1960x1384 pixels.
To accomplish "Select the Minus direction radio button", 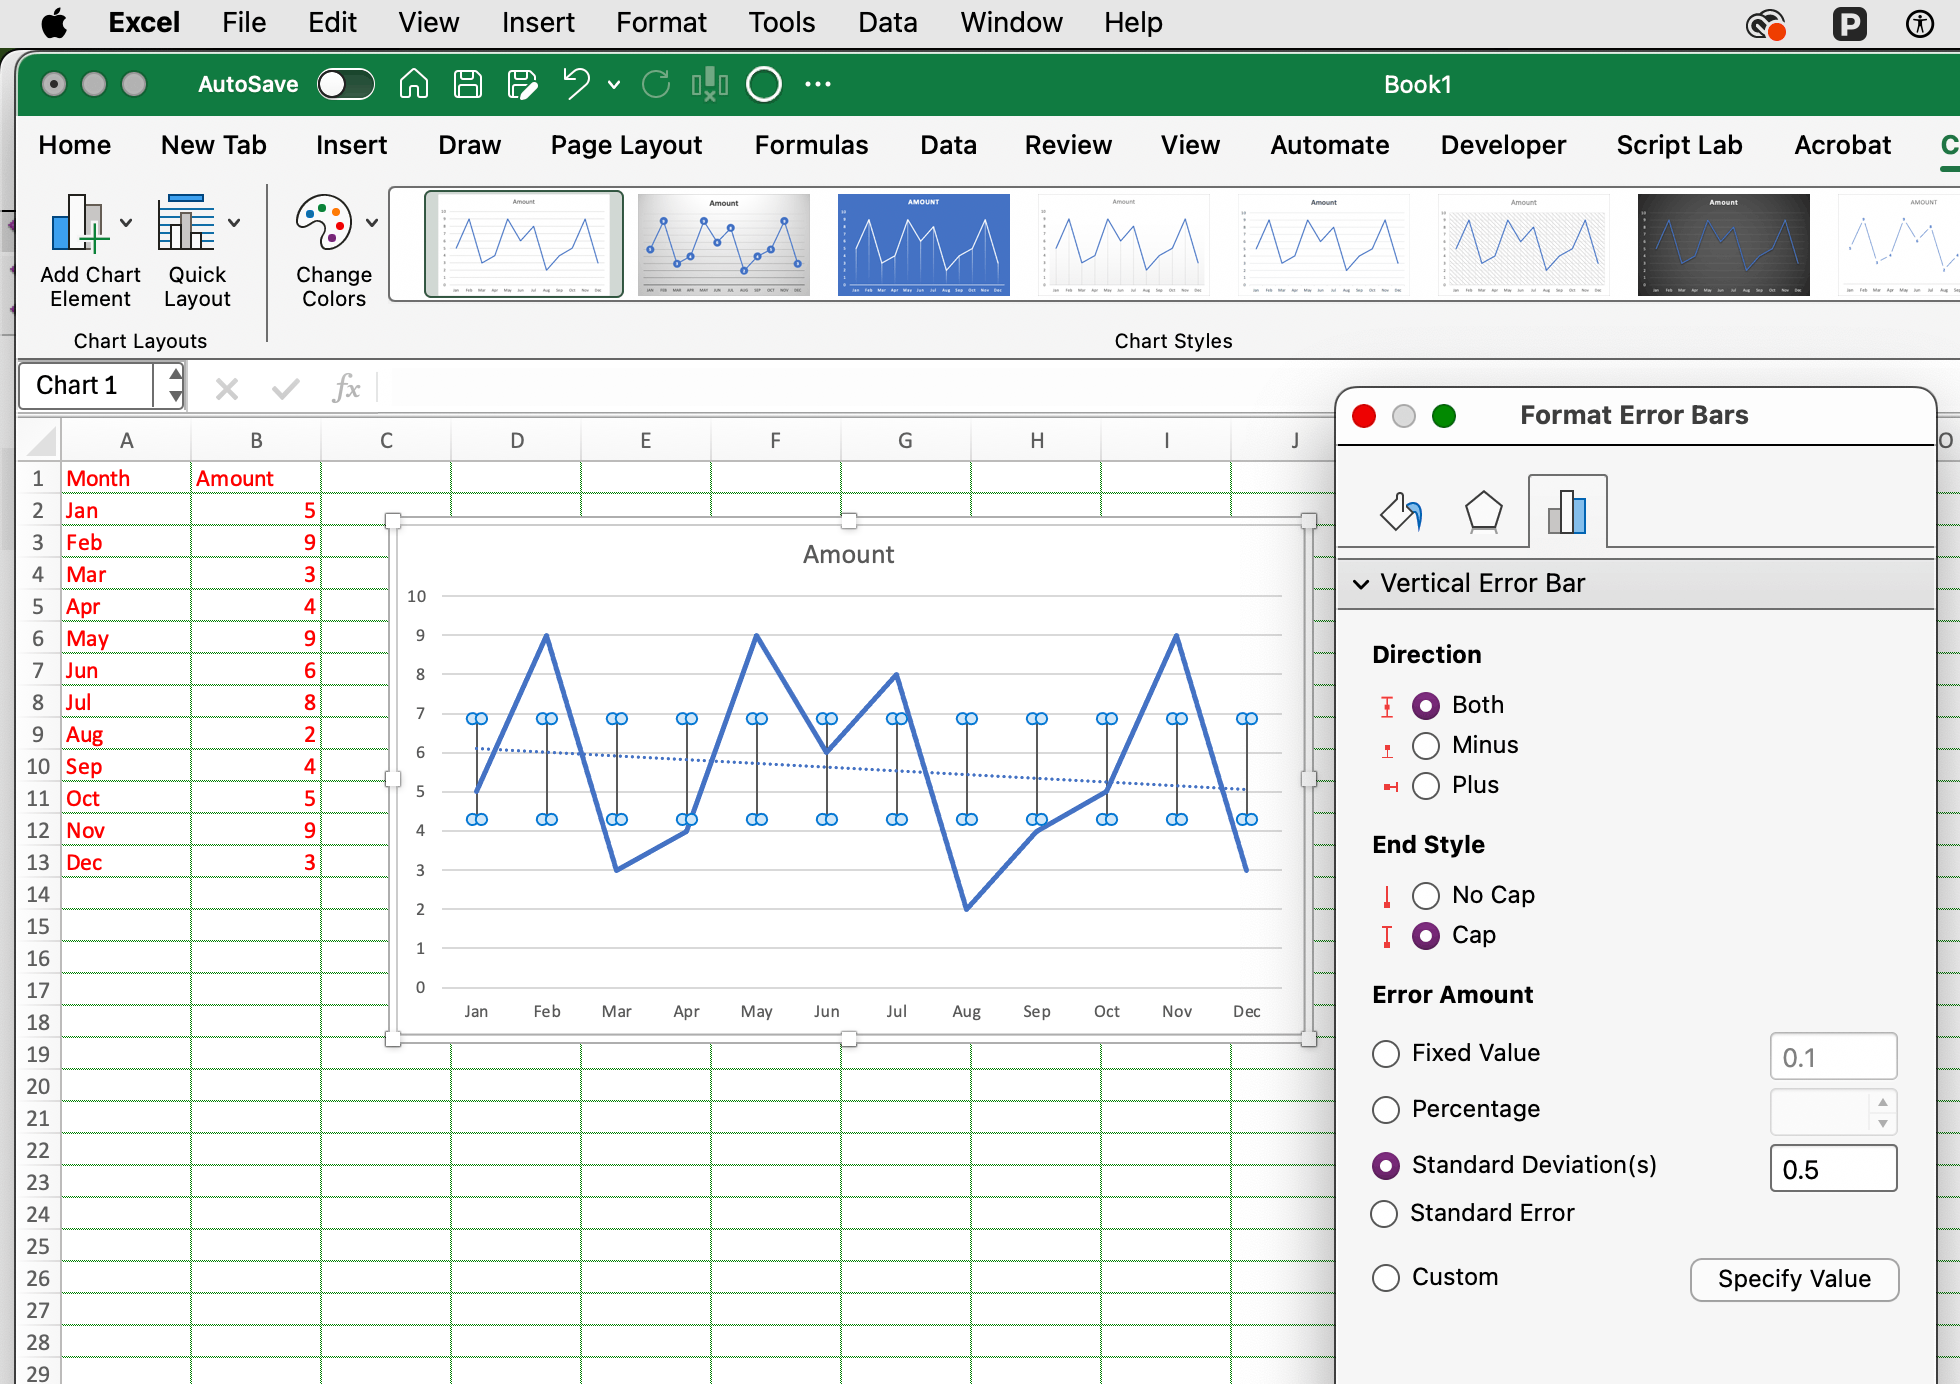I will click(x=1426, y=746).
